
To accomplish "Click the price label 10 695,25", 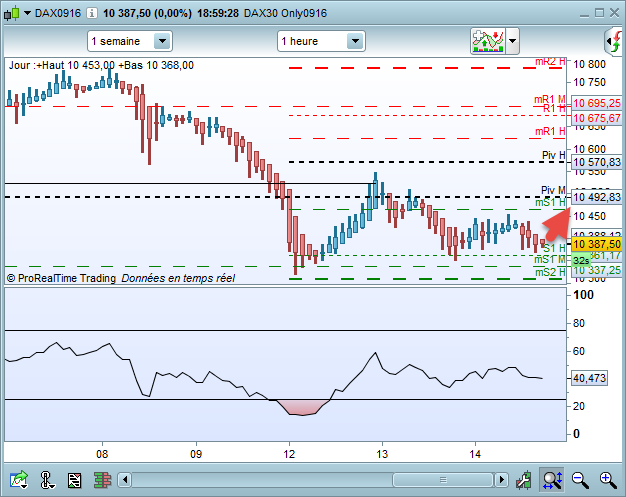I will 597,103.
